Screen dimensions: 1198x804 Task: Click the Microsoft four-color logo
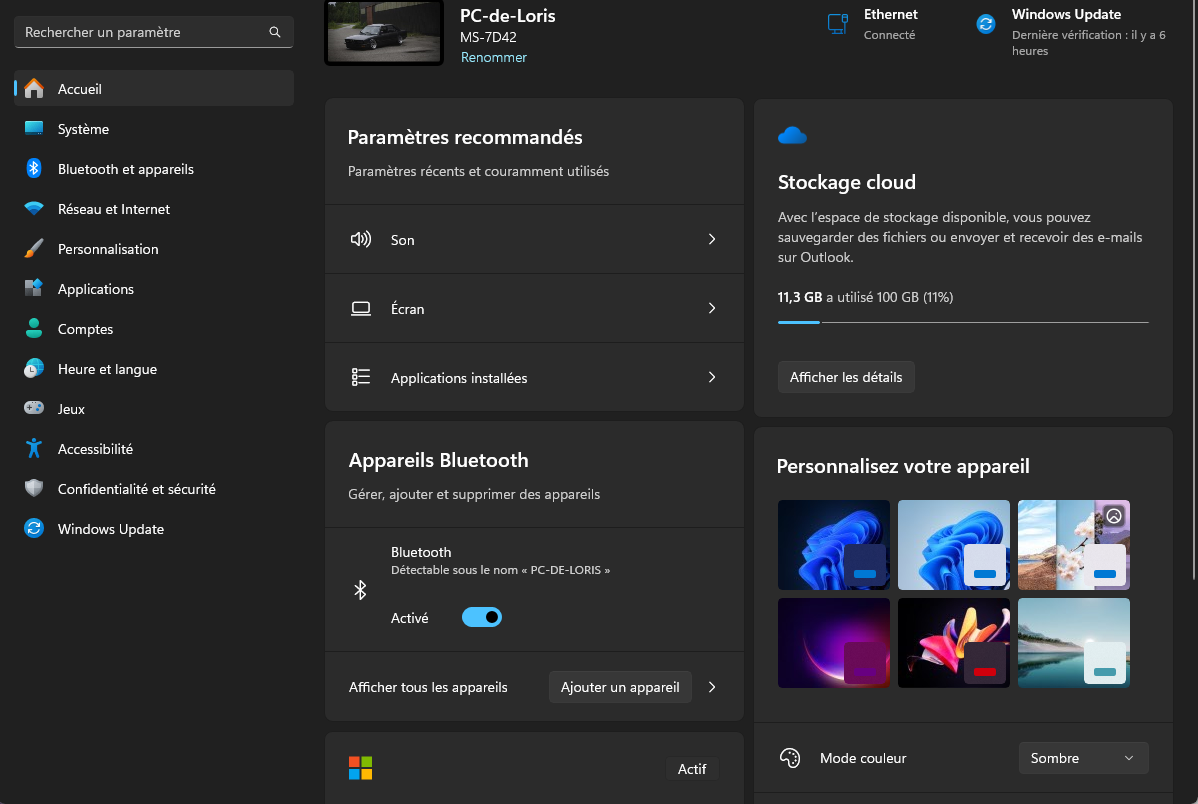point(361,767)
